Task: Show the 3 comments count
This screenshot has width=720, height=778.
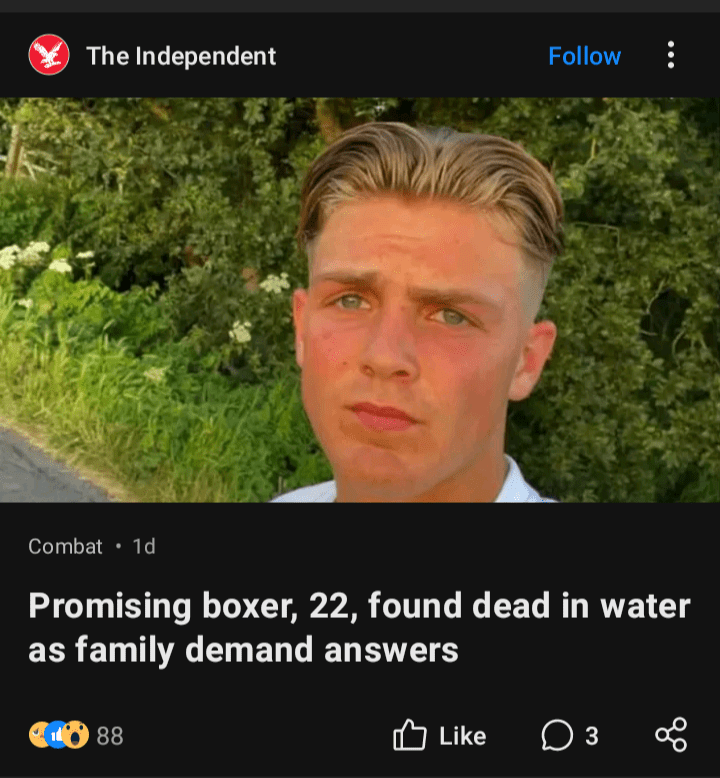Action: 591,736
